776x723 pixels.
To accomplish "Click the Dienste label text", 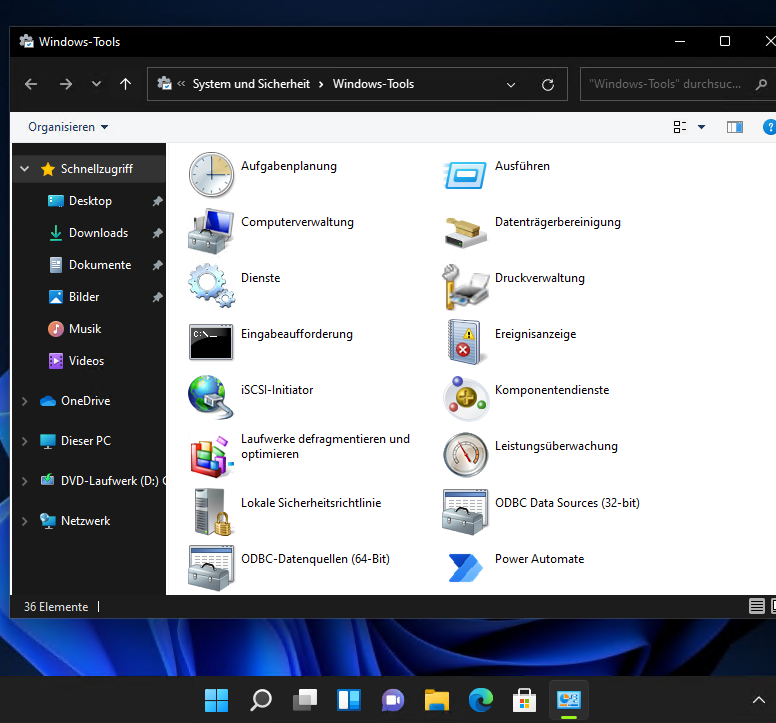I will coord(260,278).
